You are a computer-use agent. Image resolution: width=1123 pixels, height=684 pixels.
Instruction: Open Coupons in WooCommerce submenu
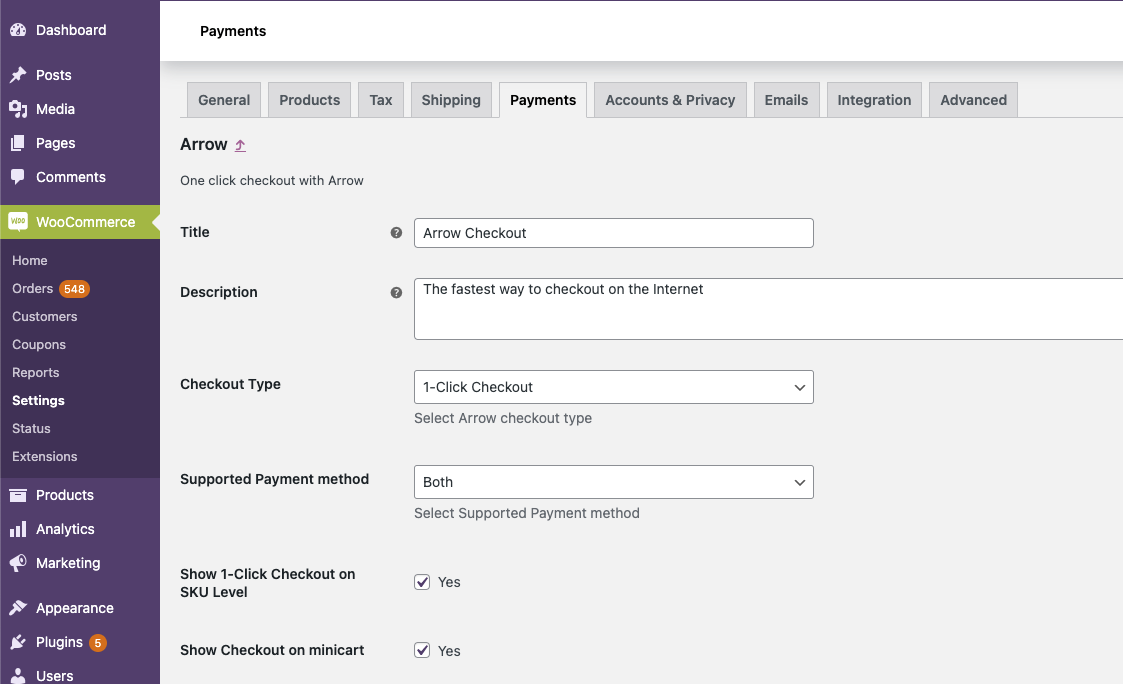coord(39,345)
